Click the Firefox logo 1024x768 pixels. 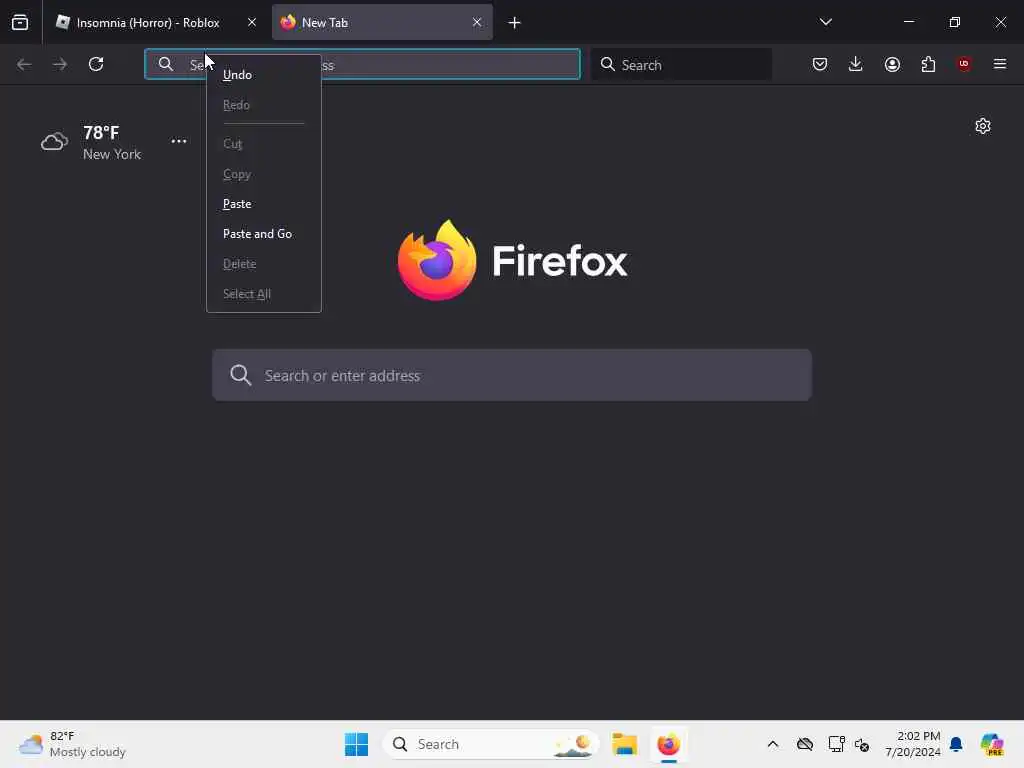(512, 261)
